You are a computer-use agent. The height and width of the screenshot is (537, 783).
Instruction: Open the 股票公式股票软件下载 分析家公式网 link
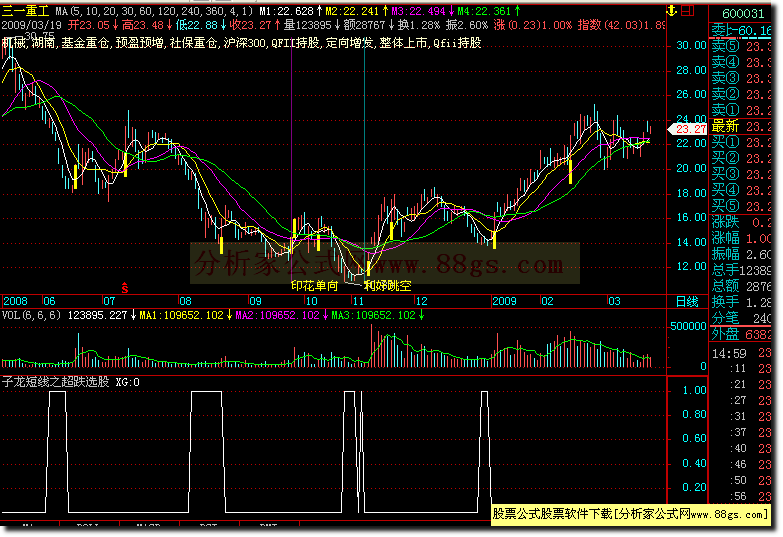point(629,514)
